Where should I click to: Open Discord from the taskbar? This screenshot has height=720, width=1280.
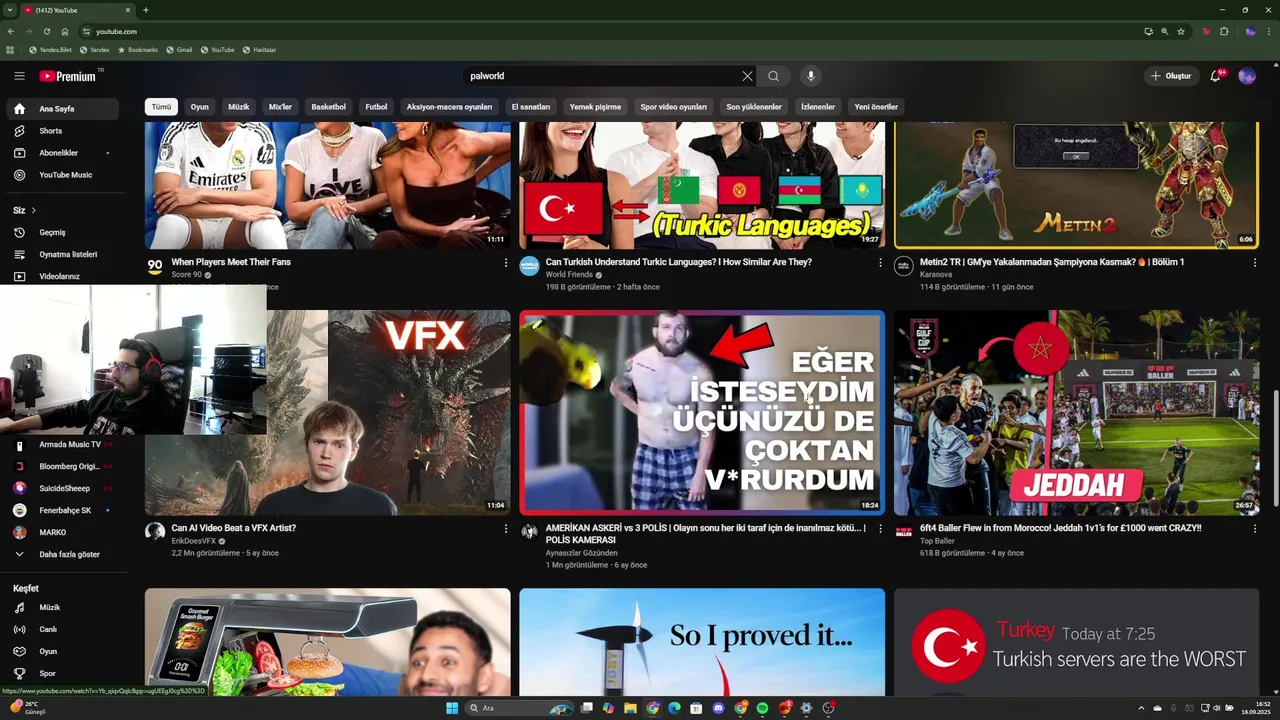click(x=718, y=708)
